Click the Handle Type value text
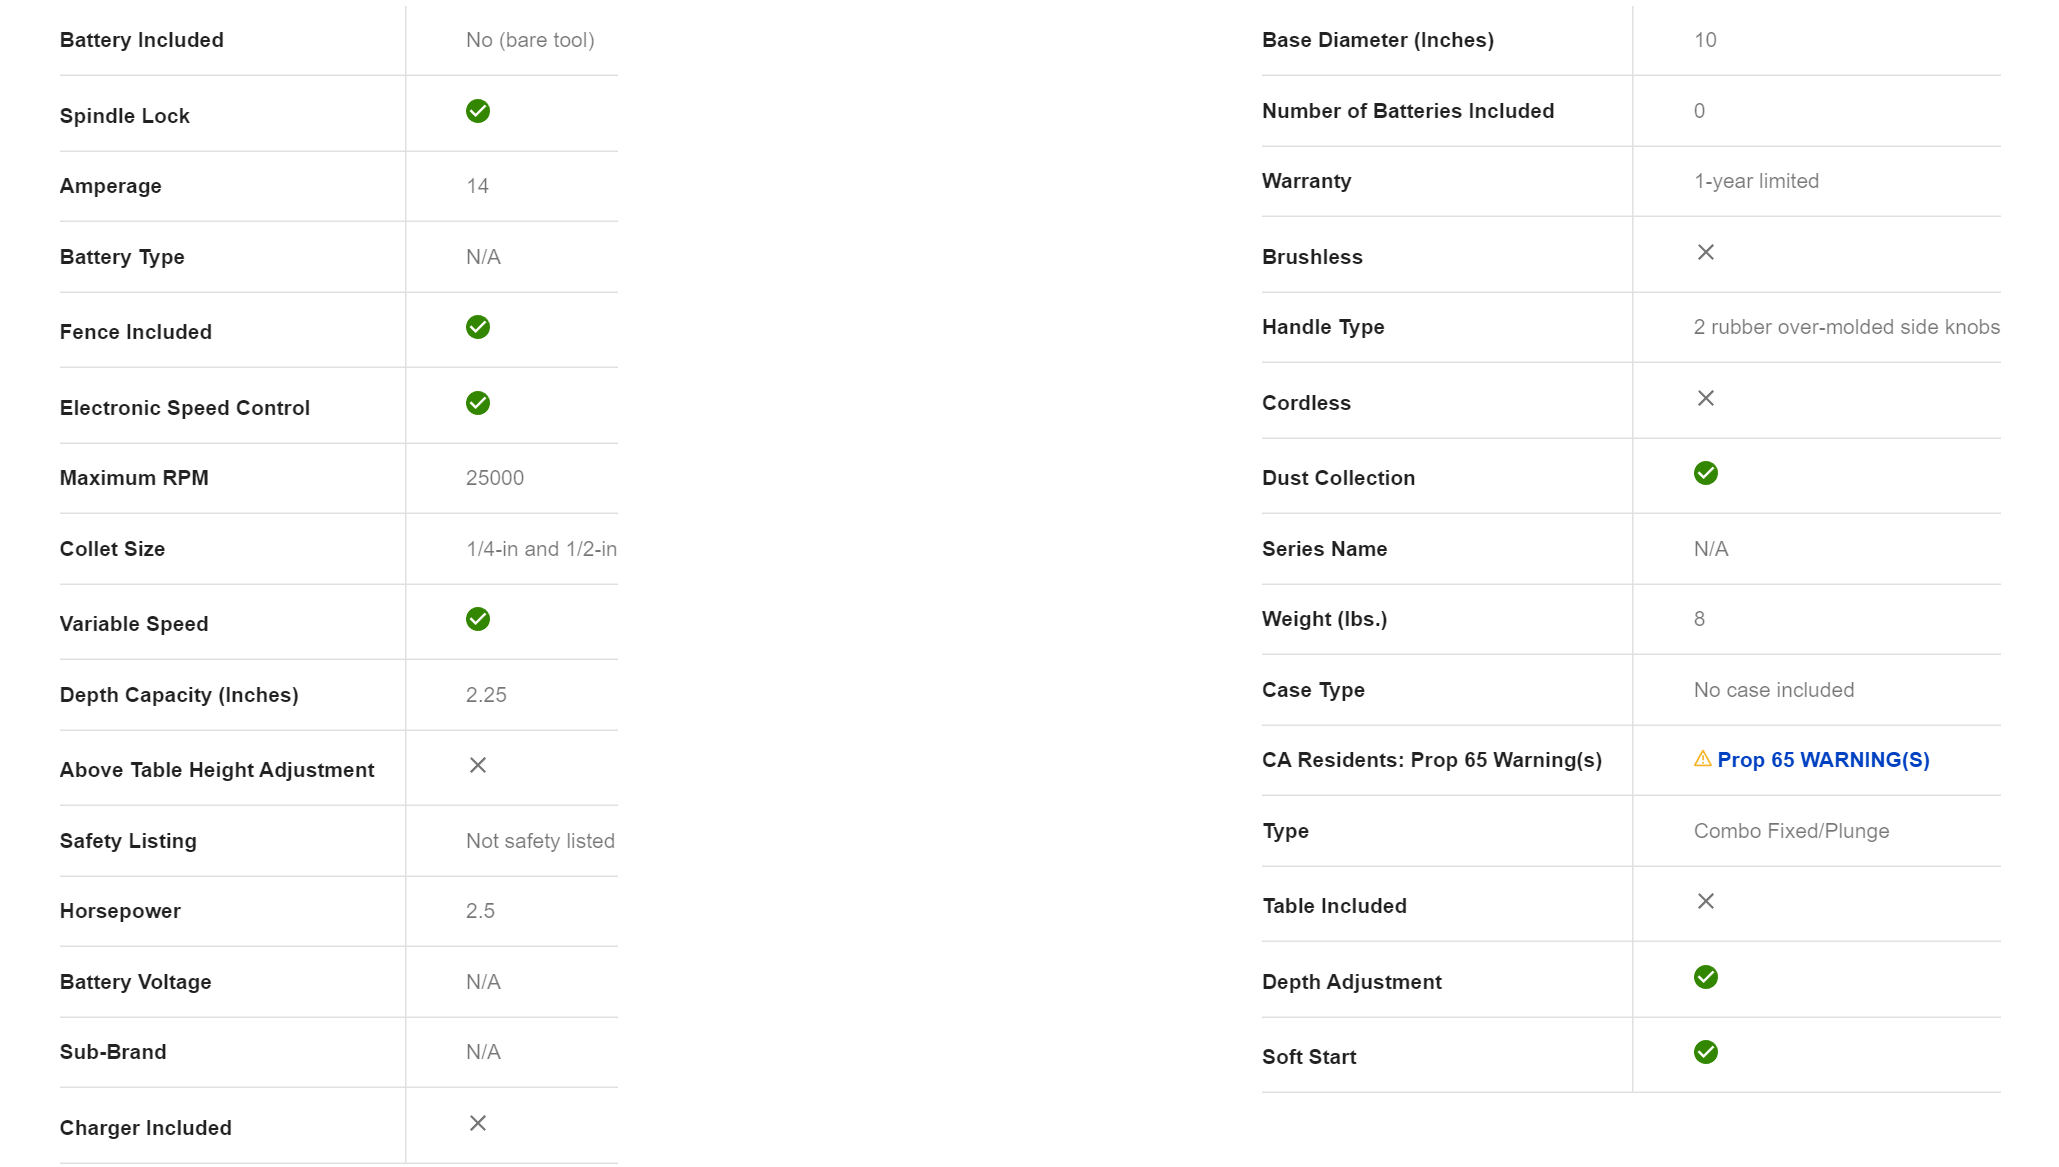This screenshot has width=2059, height=1167. [x=1846, y=327]
